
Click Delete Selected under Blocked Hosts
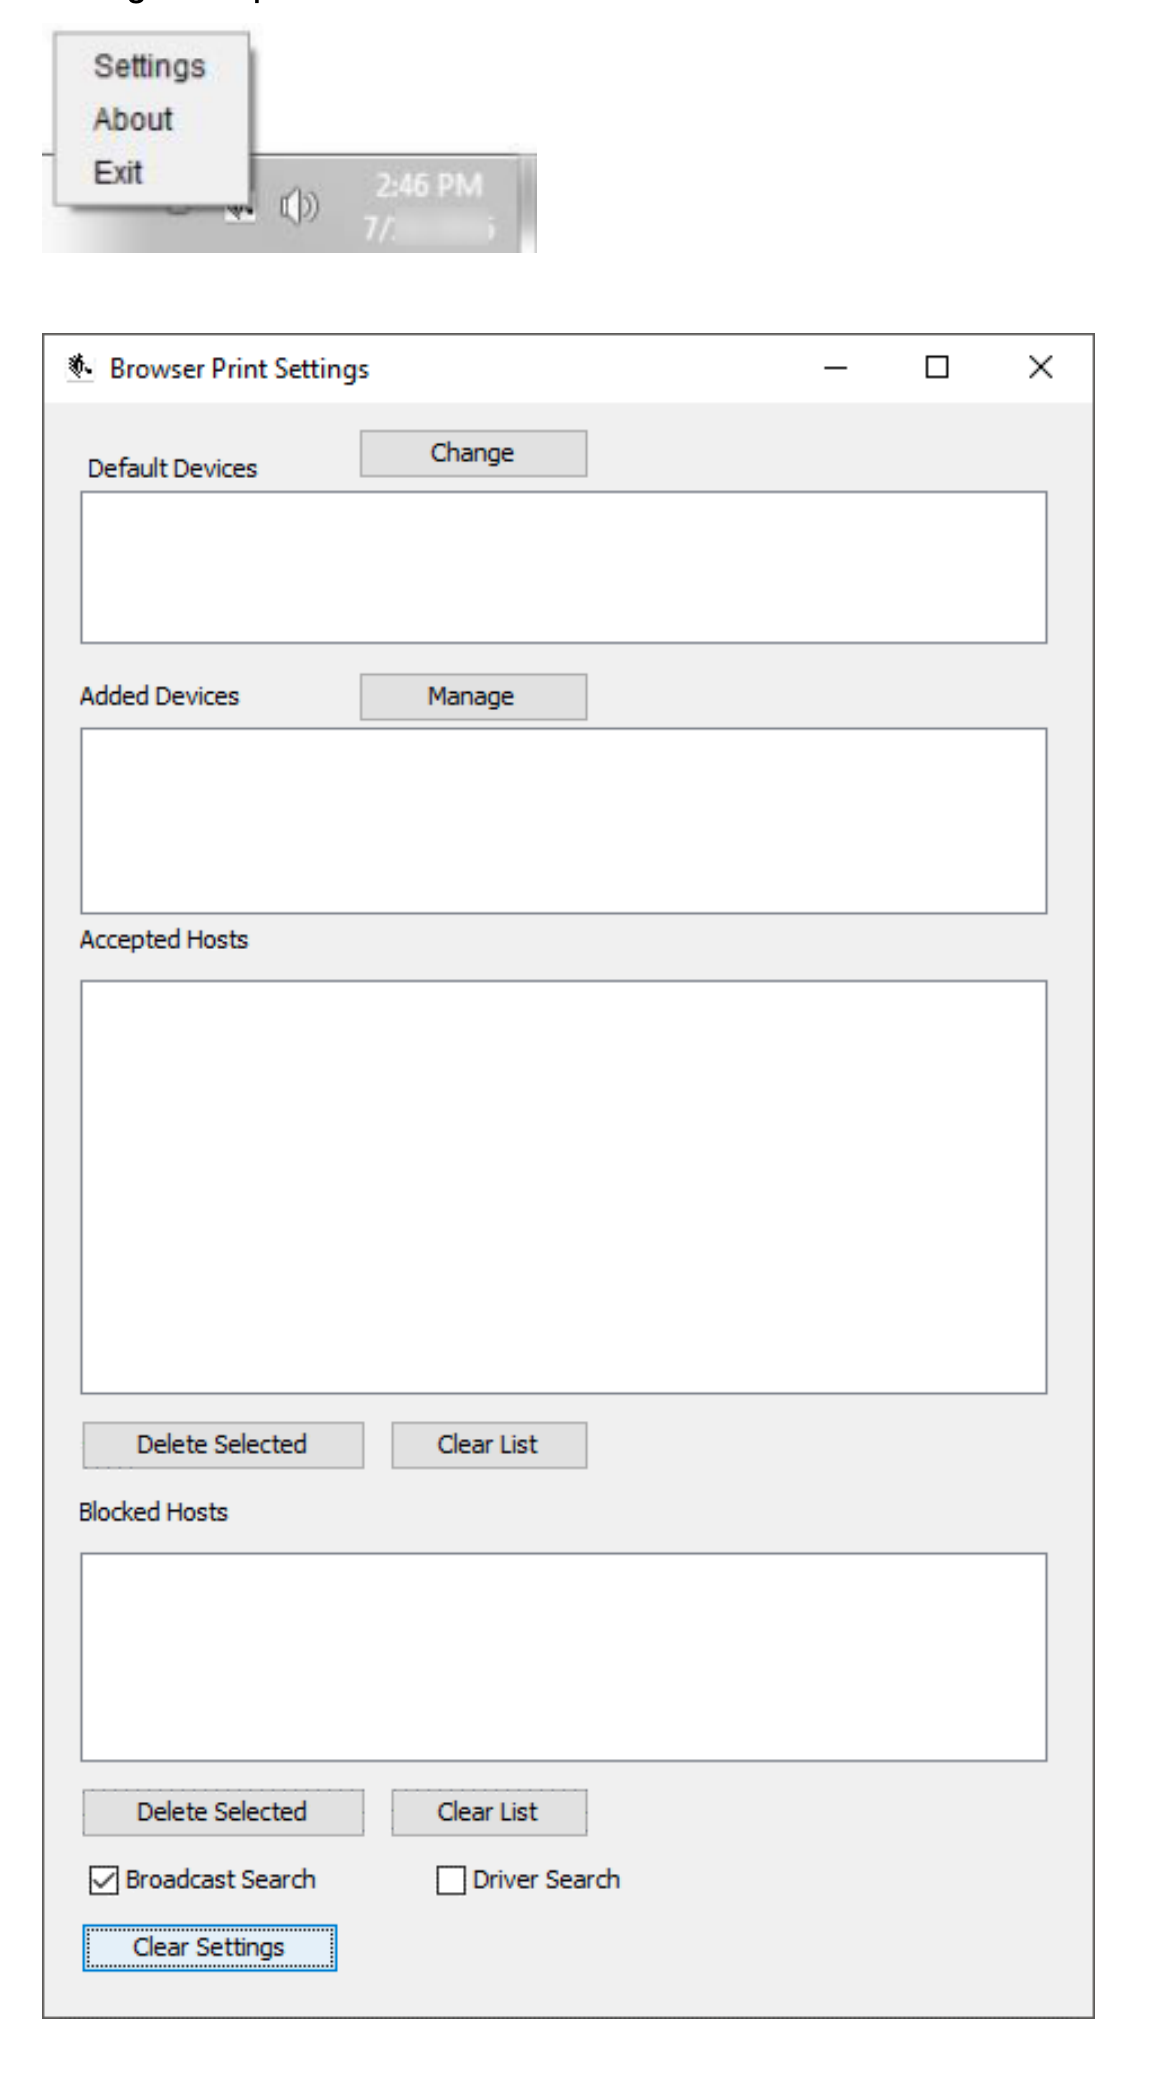(222, 1812)
